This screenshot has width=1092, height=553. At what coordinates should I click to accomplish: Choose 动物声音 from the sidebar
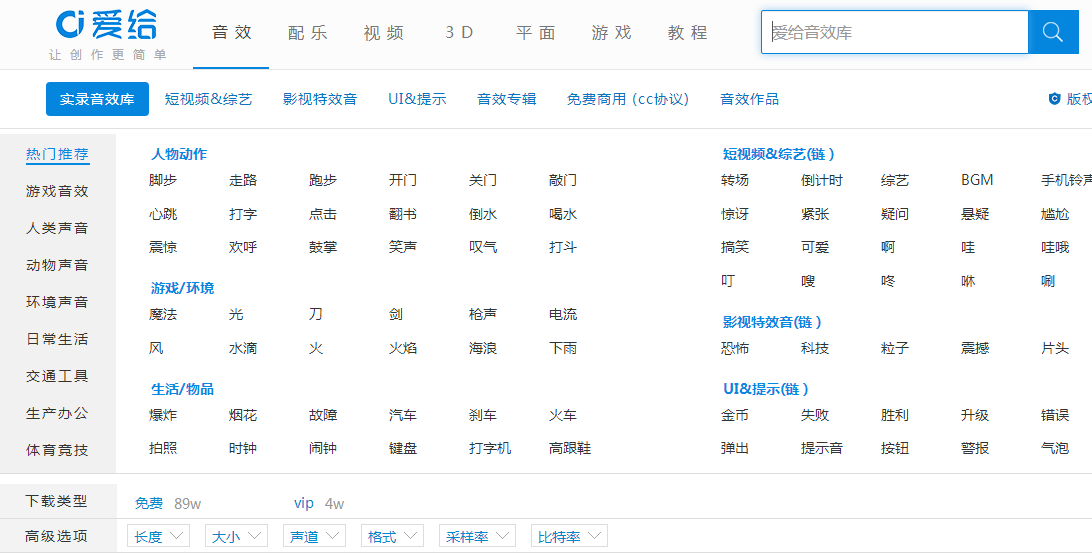click(x=57, y=265)
